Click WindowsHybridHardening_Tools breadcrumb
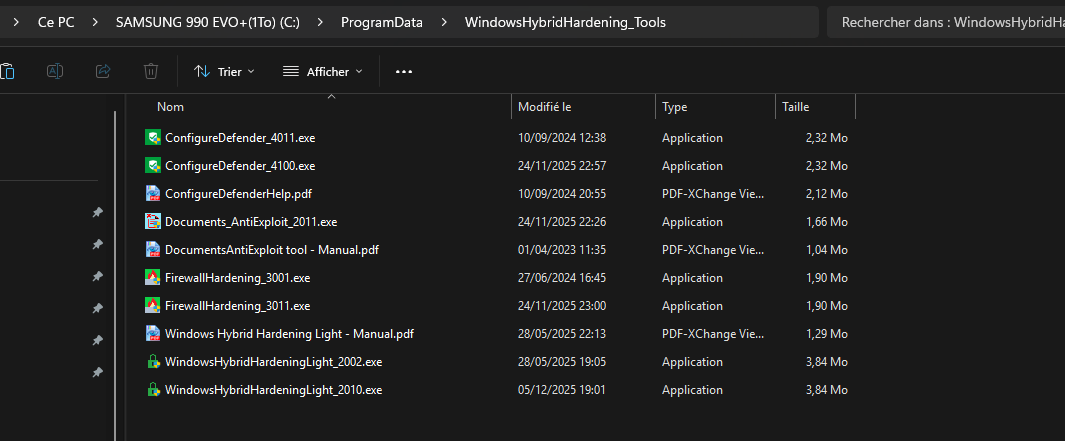 click(565, 22)
